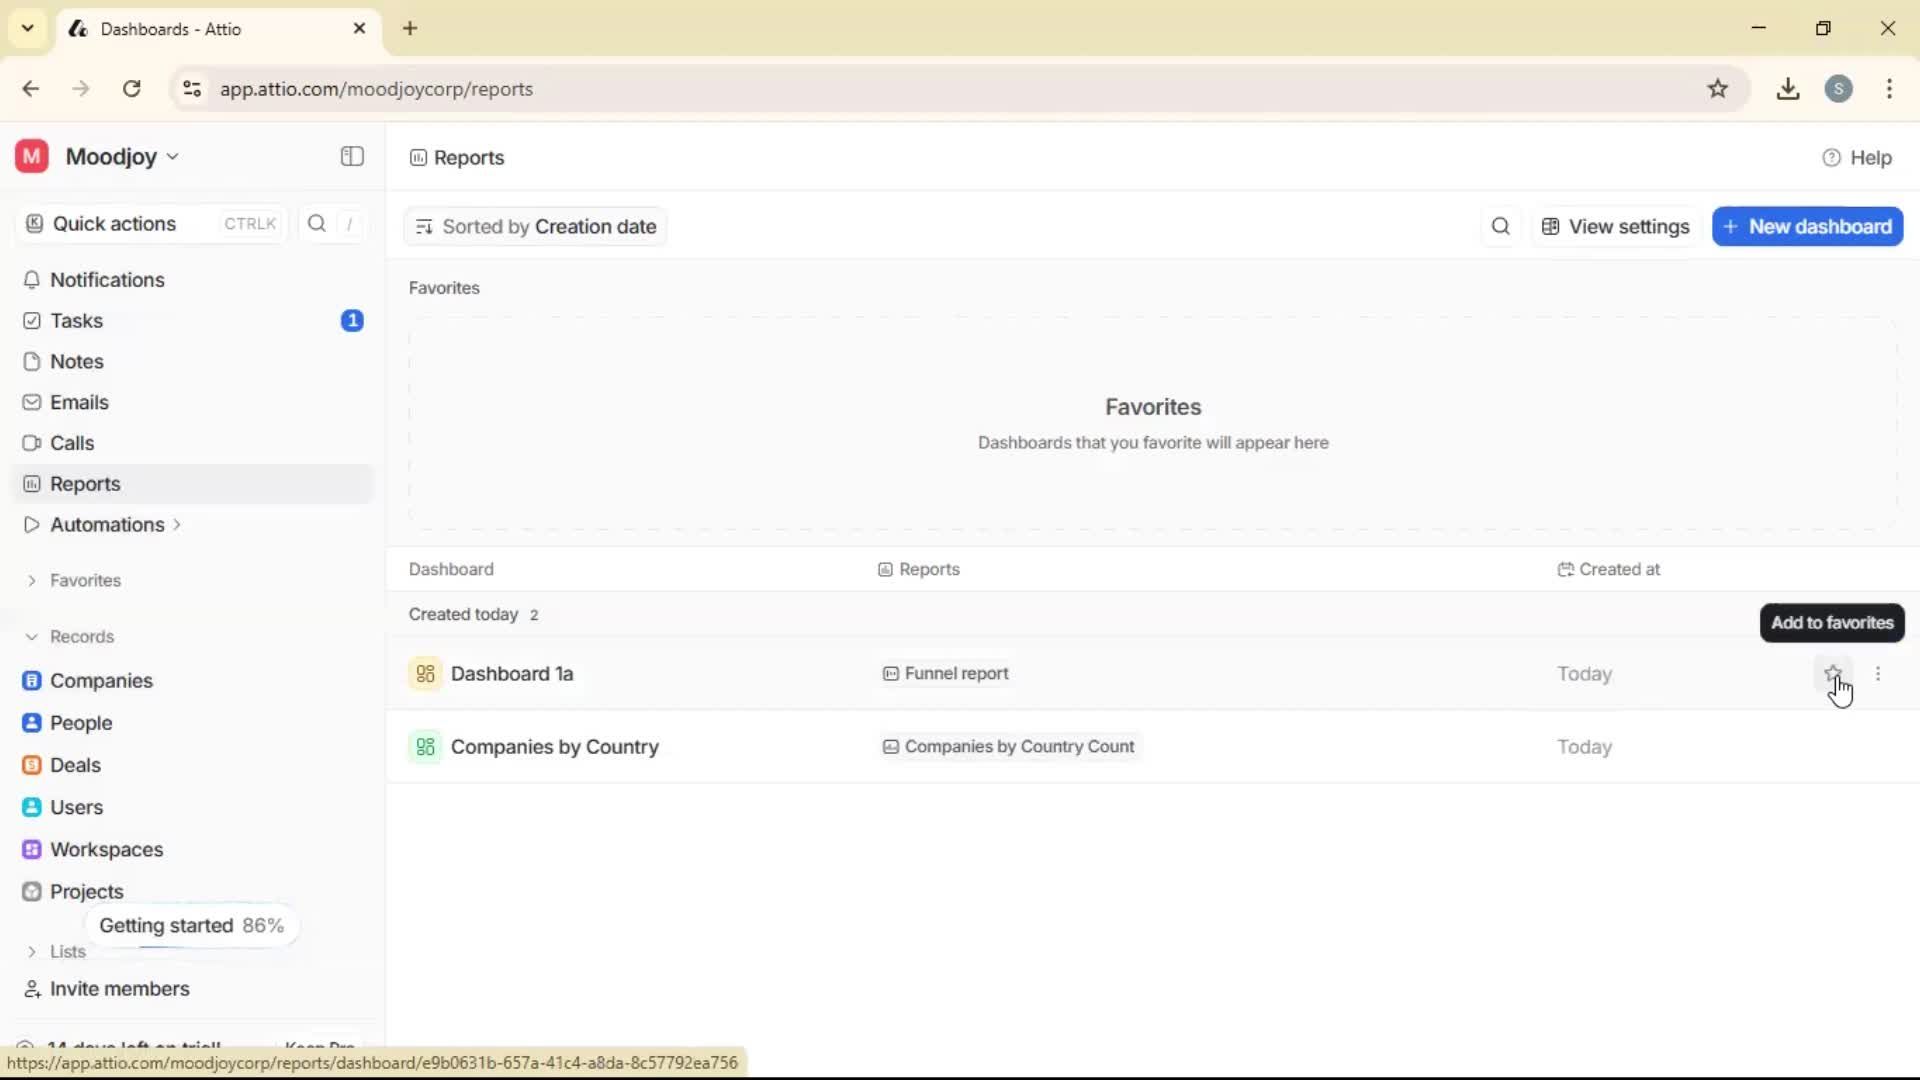Open the sidebar search magnifier
This screenshot has height=1080, width=1920.
click(315, 223)
